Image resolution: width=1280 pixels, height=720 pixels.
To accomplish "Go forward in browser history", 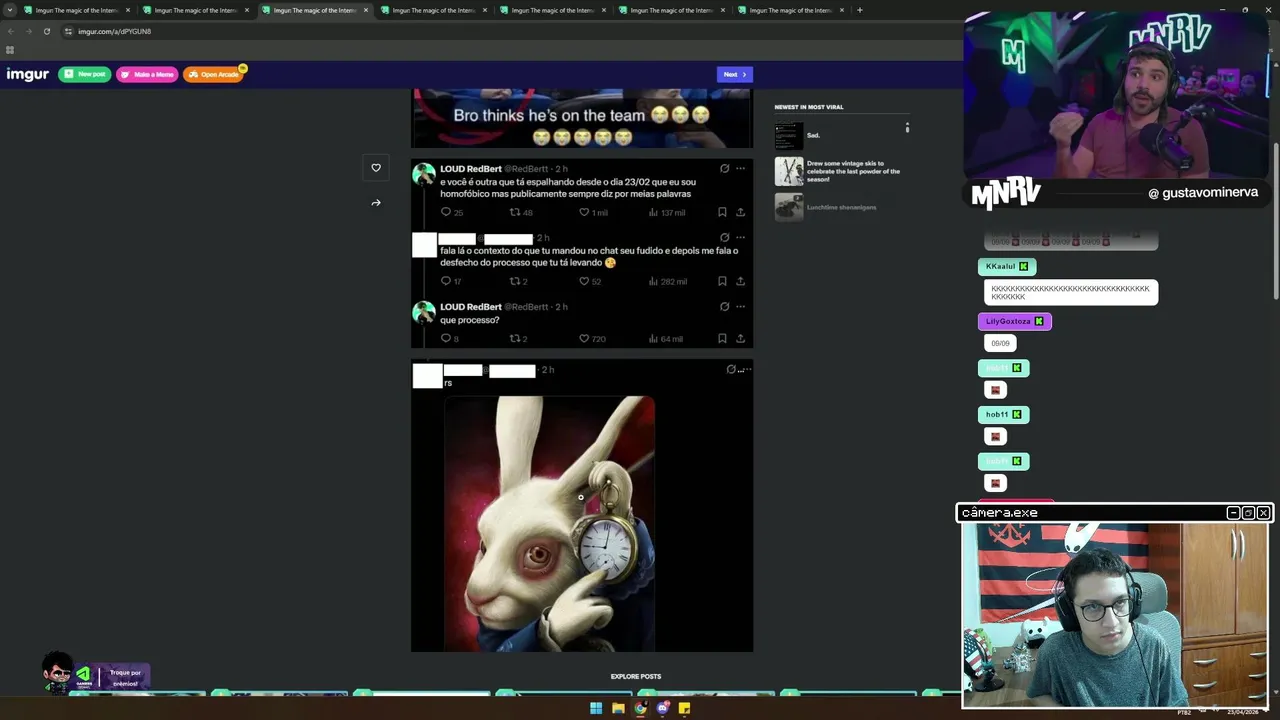I will point(28,31).
